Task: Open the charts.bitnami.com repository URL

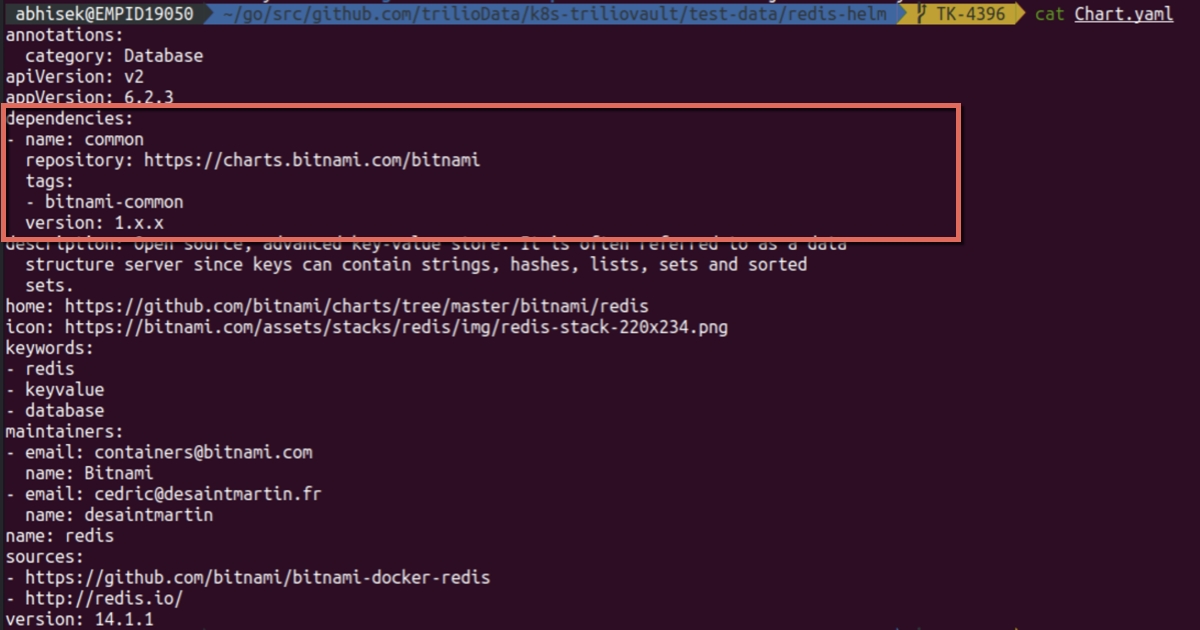Action: (312, 160)
